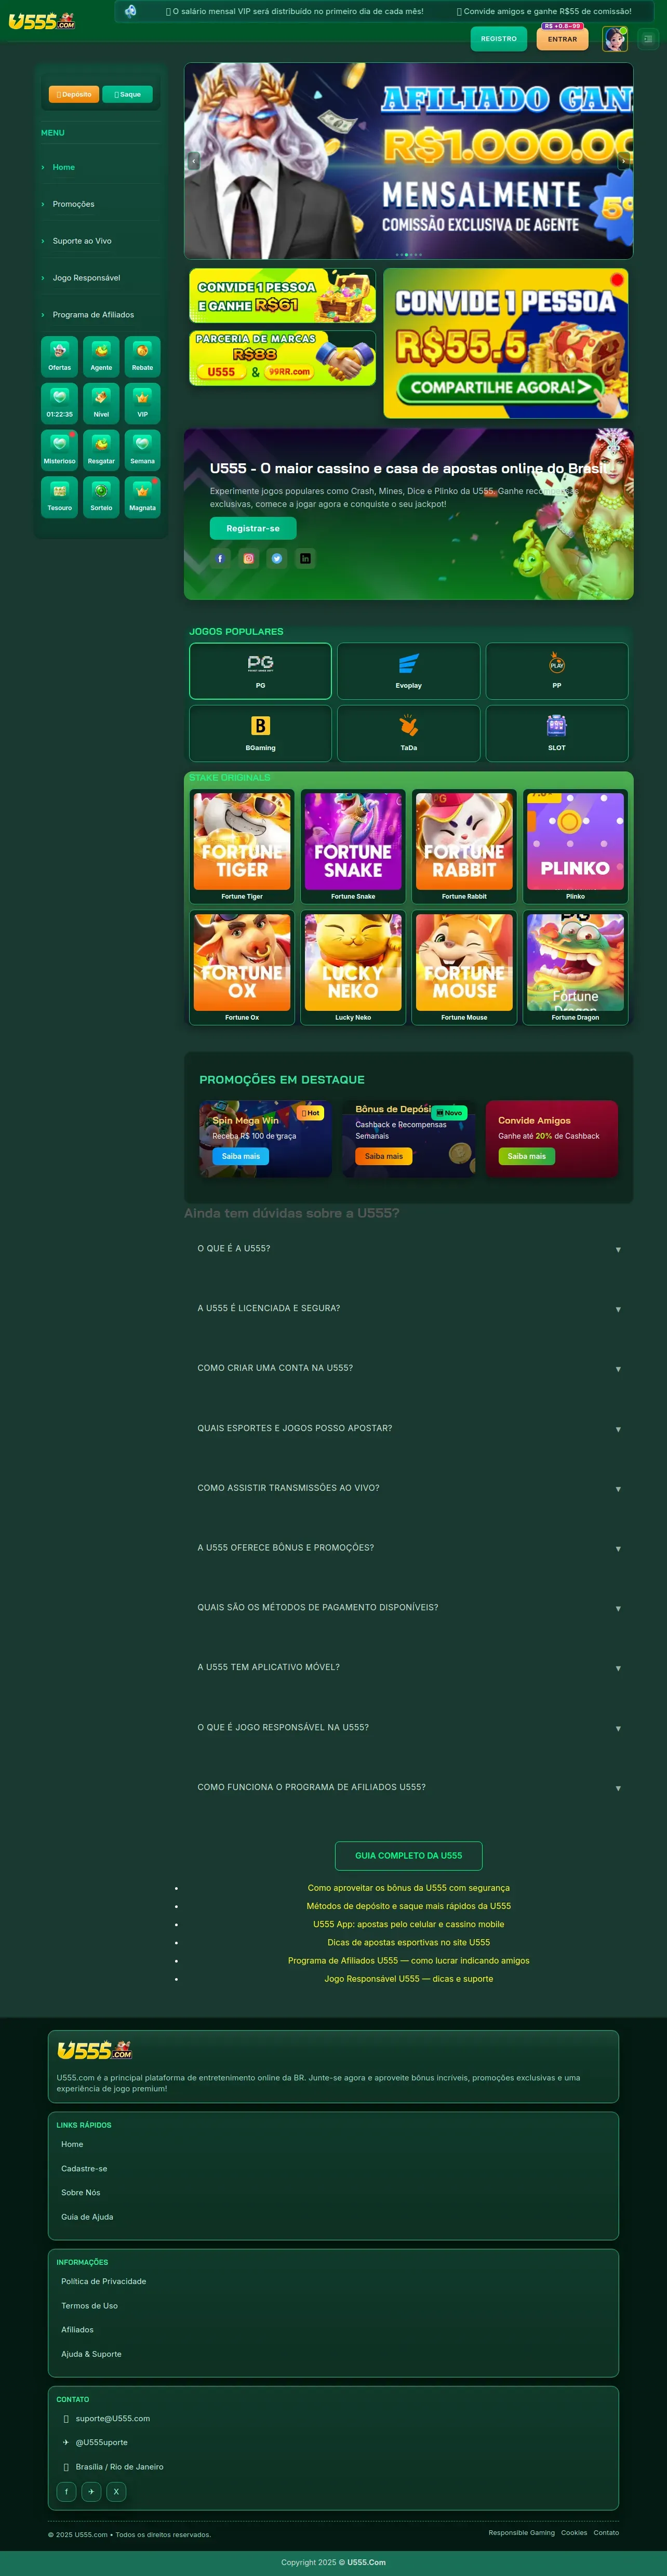
Task: Go to previous banner slide arrow
Action: click(194, 161)
